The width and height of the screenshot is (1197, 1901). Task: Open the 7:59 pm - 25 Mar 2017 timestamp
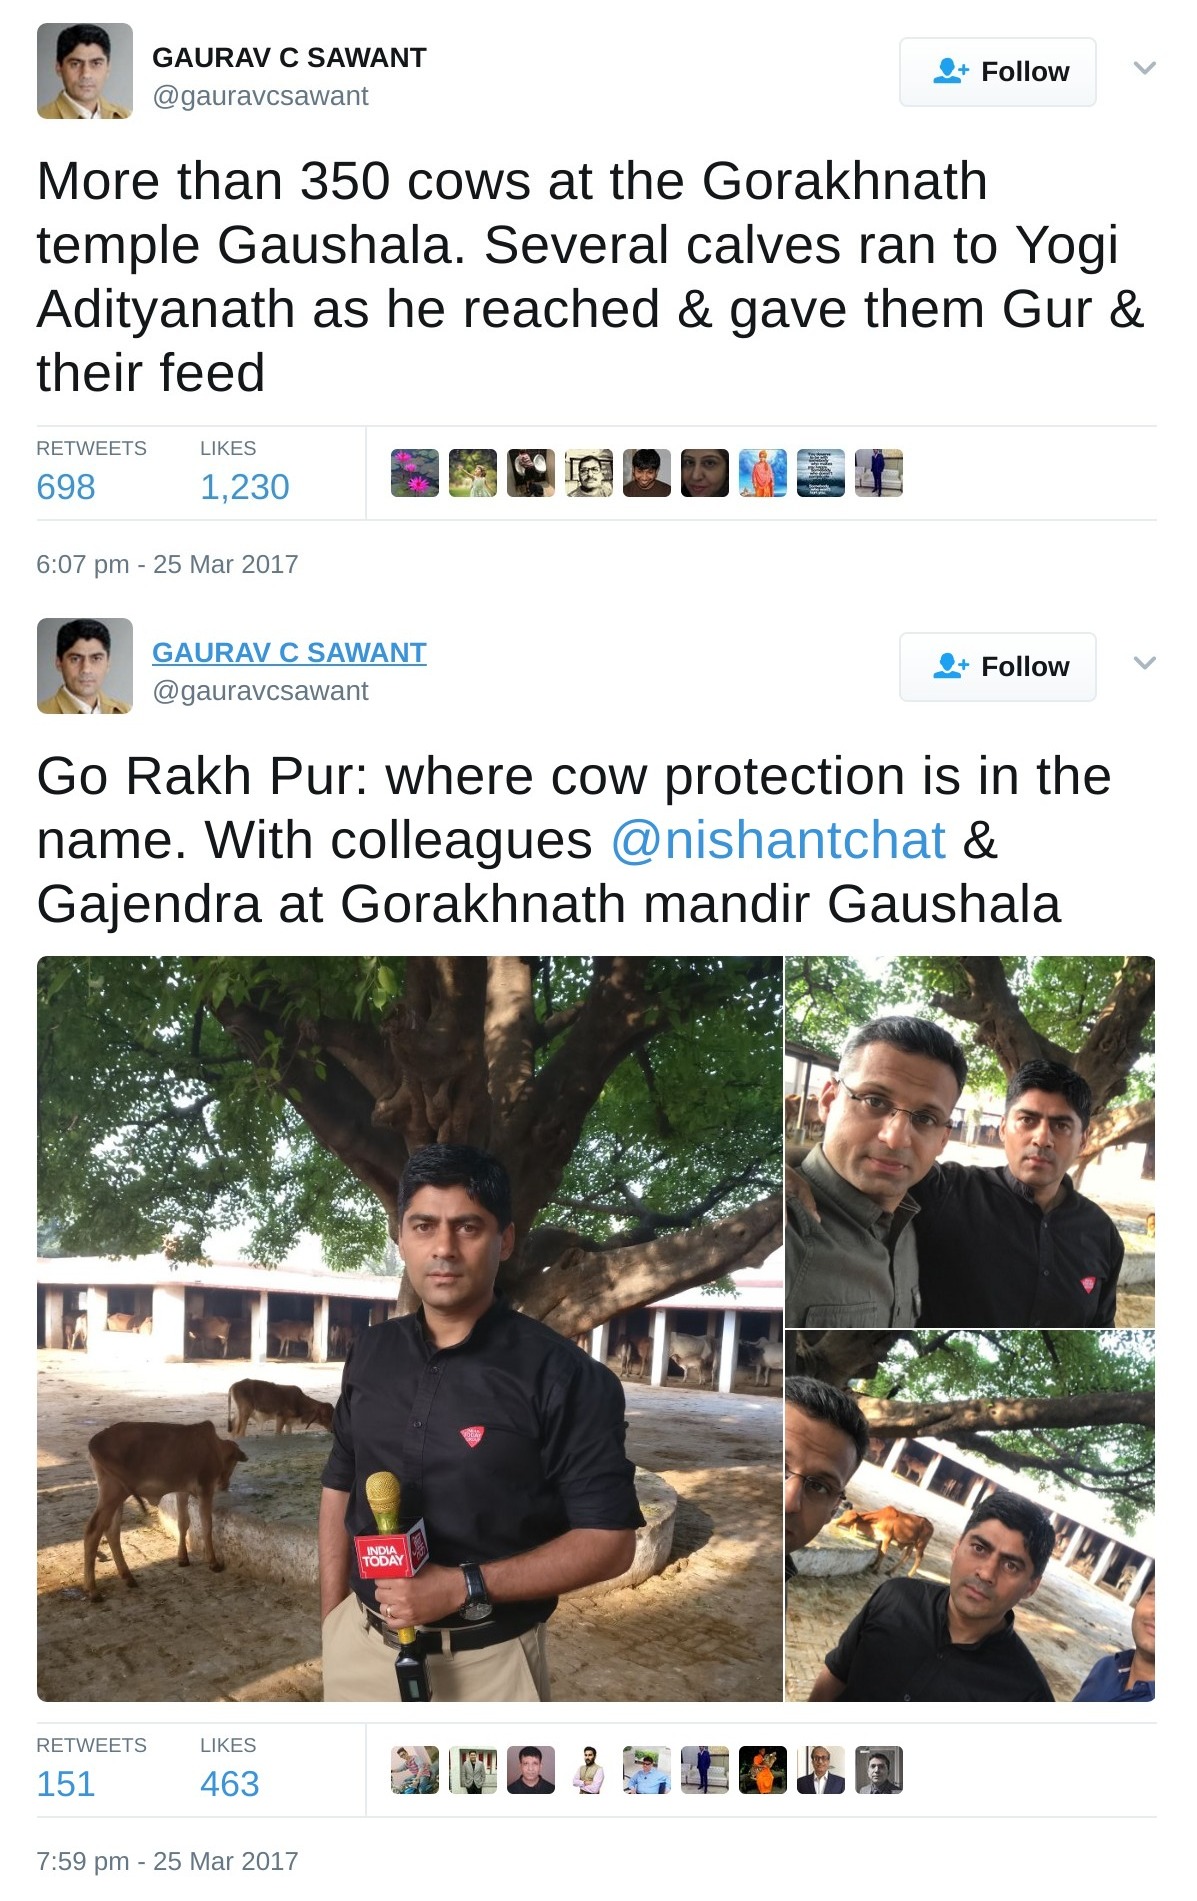point(167,1861)
